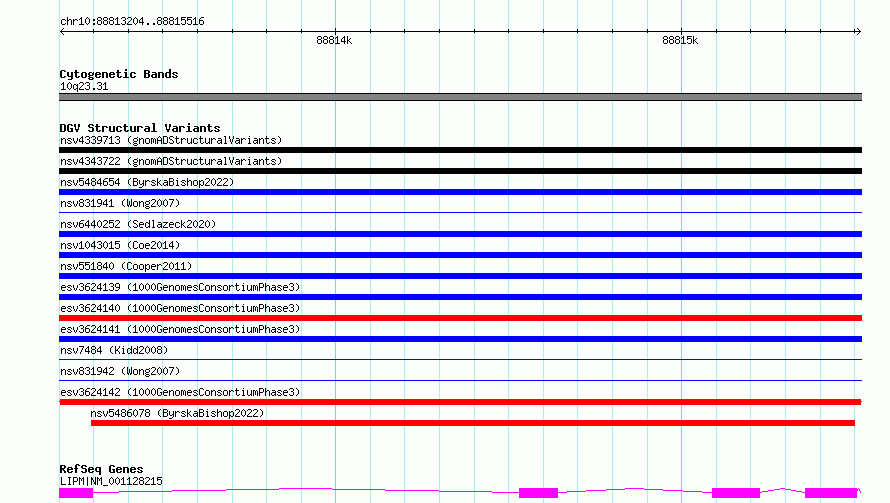Click the thin blue line under nsv831941
This screenshot has height=503, width=890.
[x=460, y=213]
